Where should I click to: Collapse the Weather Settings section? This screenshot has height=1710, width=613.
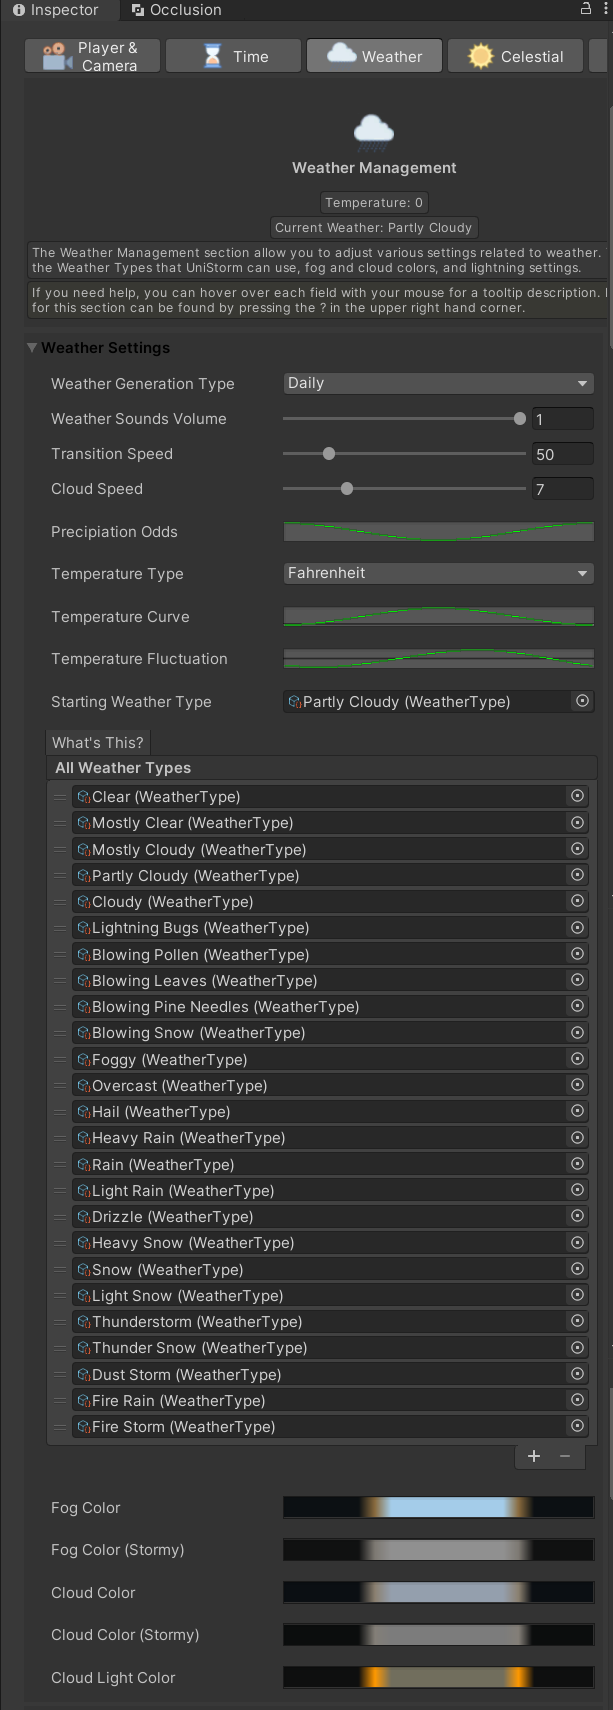32,347
